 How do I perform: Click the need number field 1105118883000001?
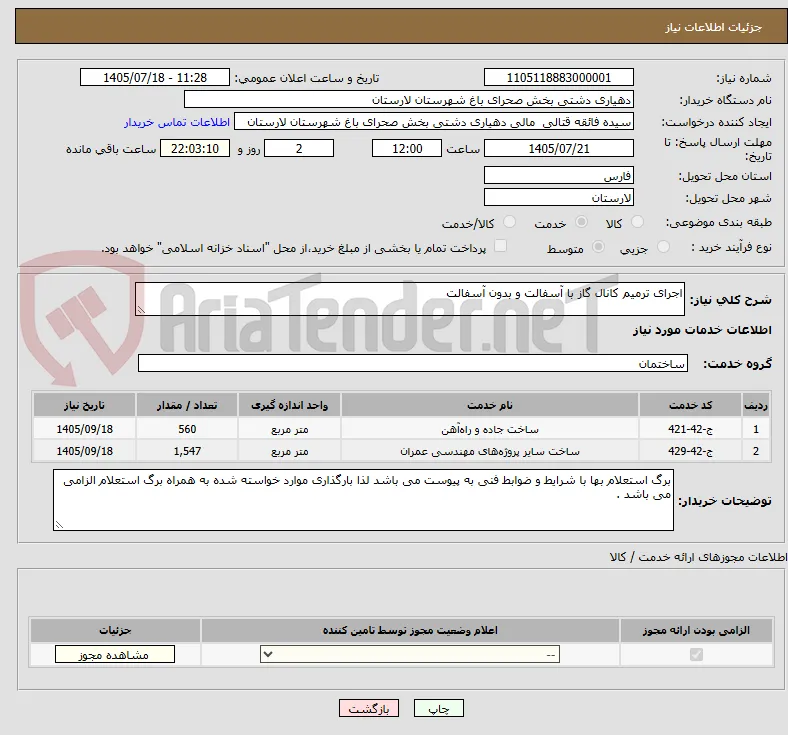(558, 77)
